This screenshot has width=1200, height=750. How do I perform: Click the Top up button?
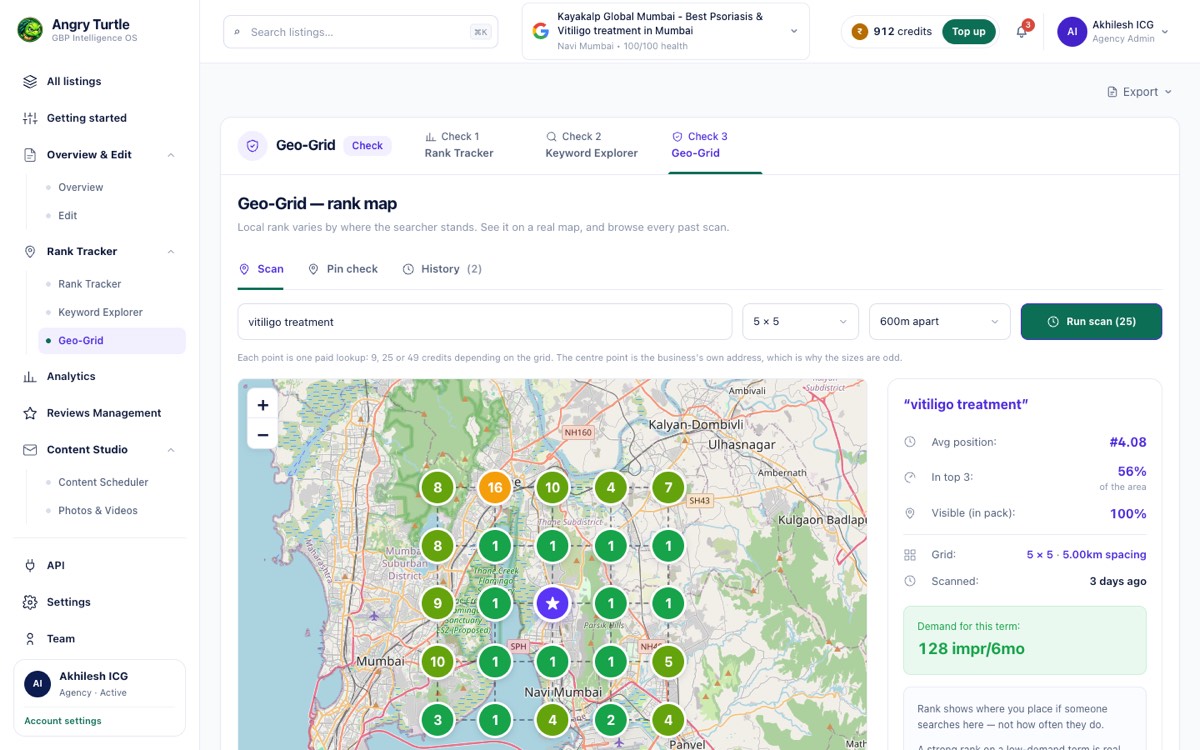(968, 32)
